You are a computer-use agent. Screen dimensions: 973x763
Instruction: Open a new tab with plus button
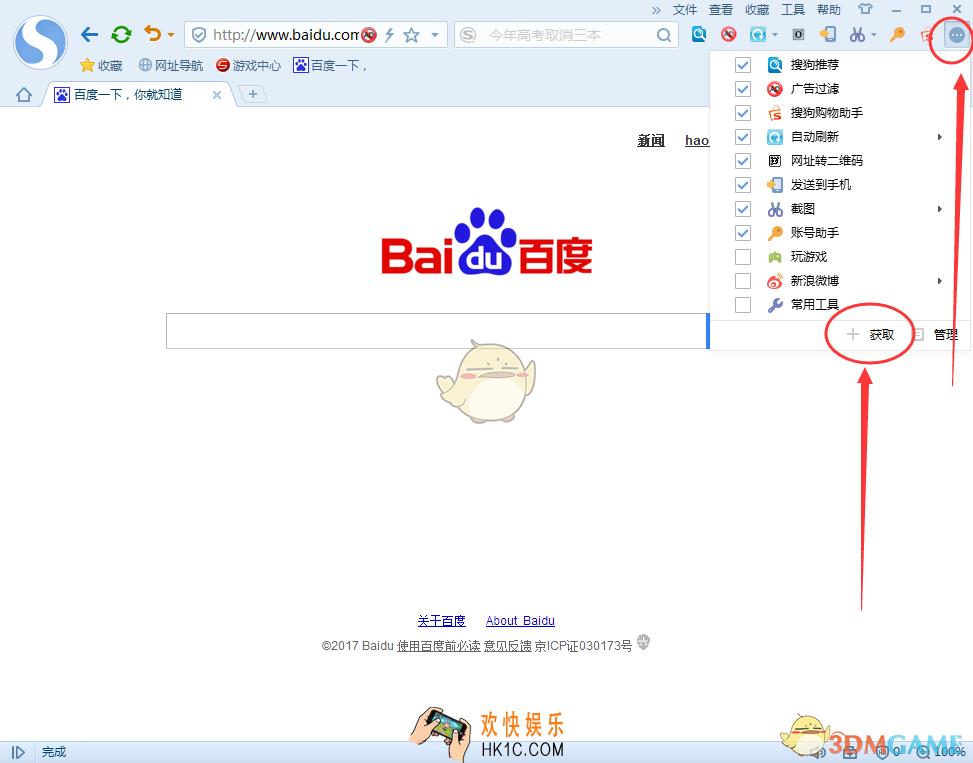coord(253,94)
